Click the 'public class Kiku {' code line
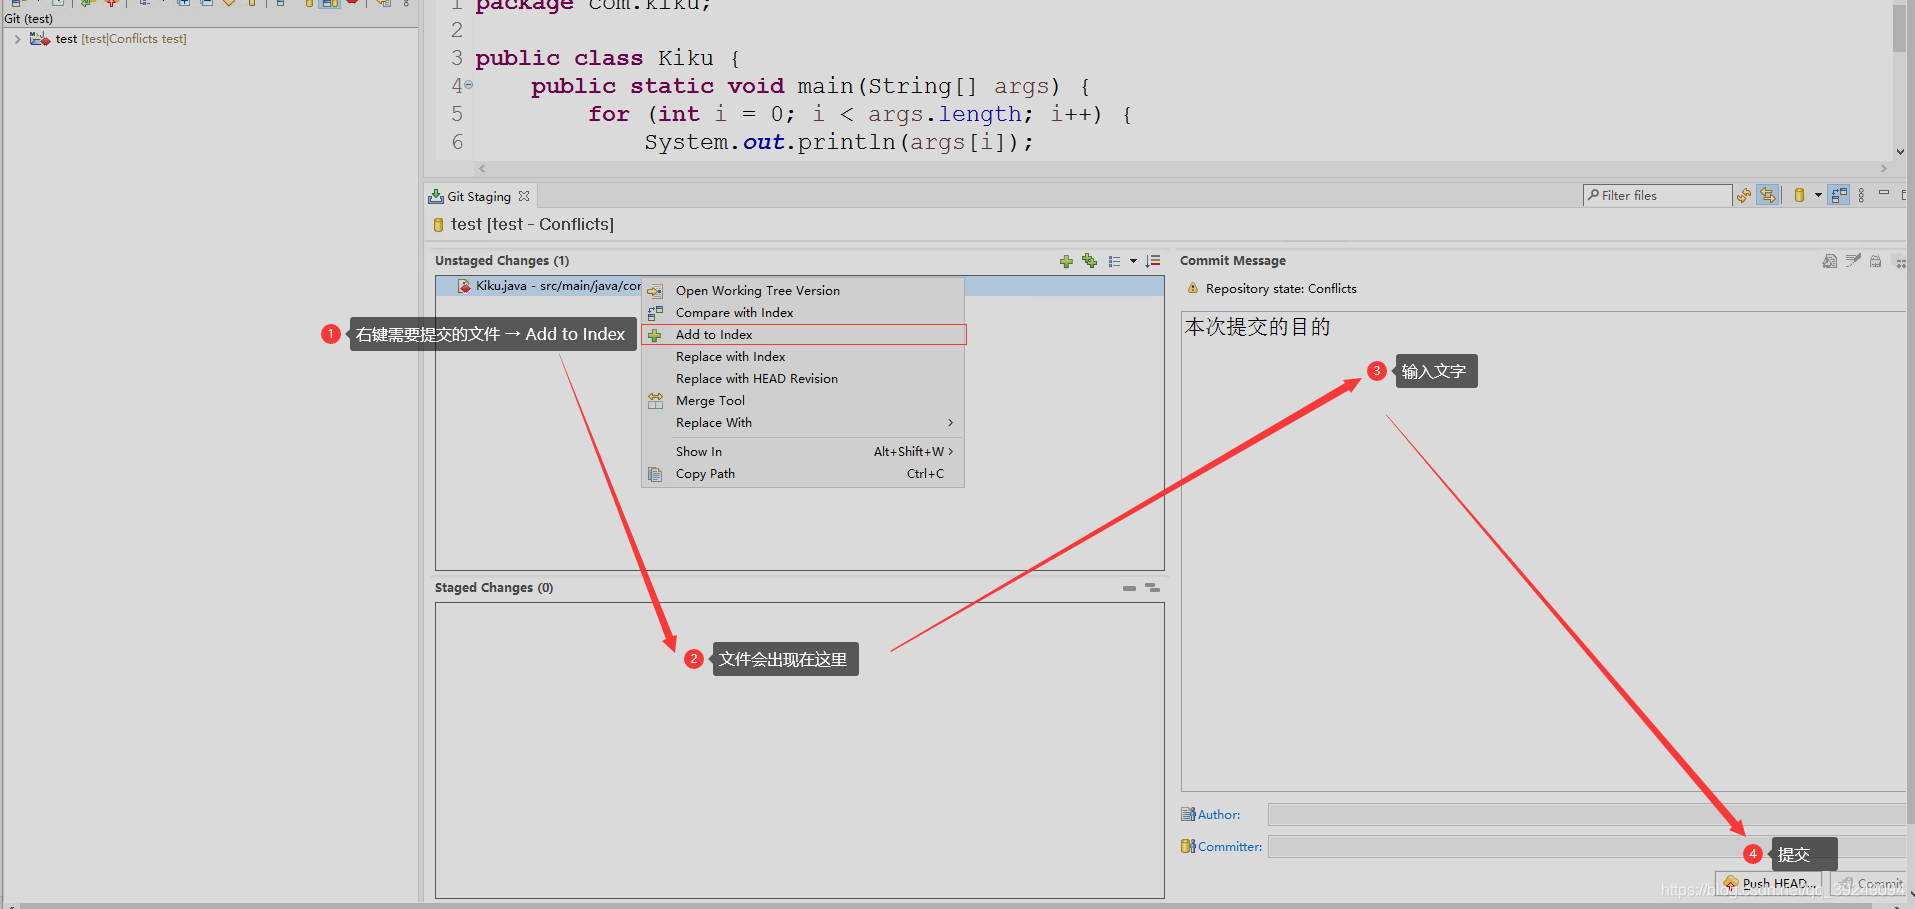1915x909 pixels. (608, 58)
